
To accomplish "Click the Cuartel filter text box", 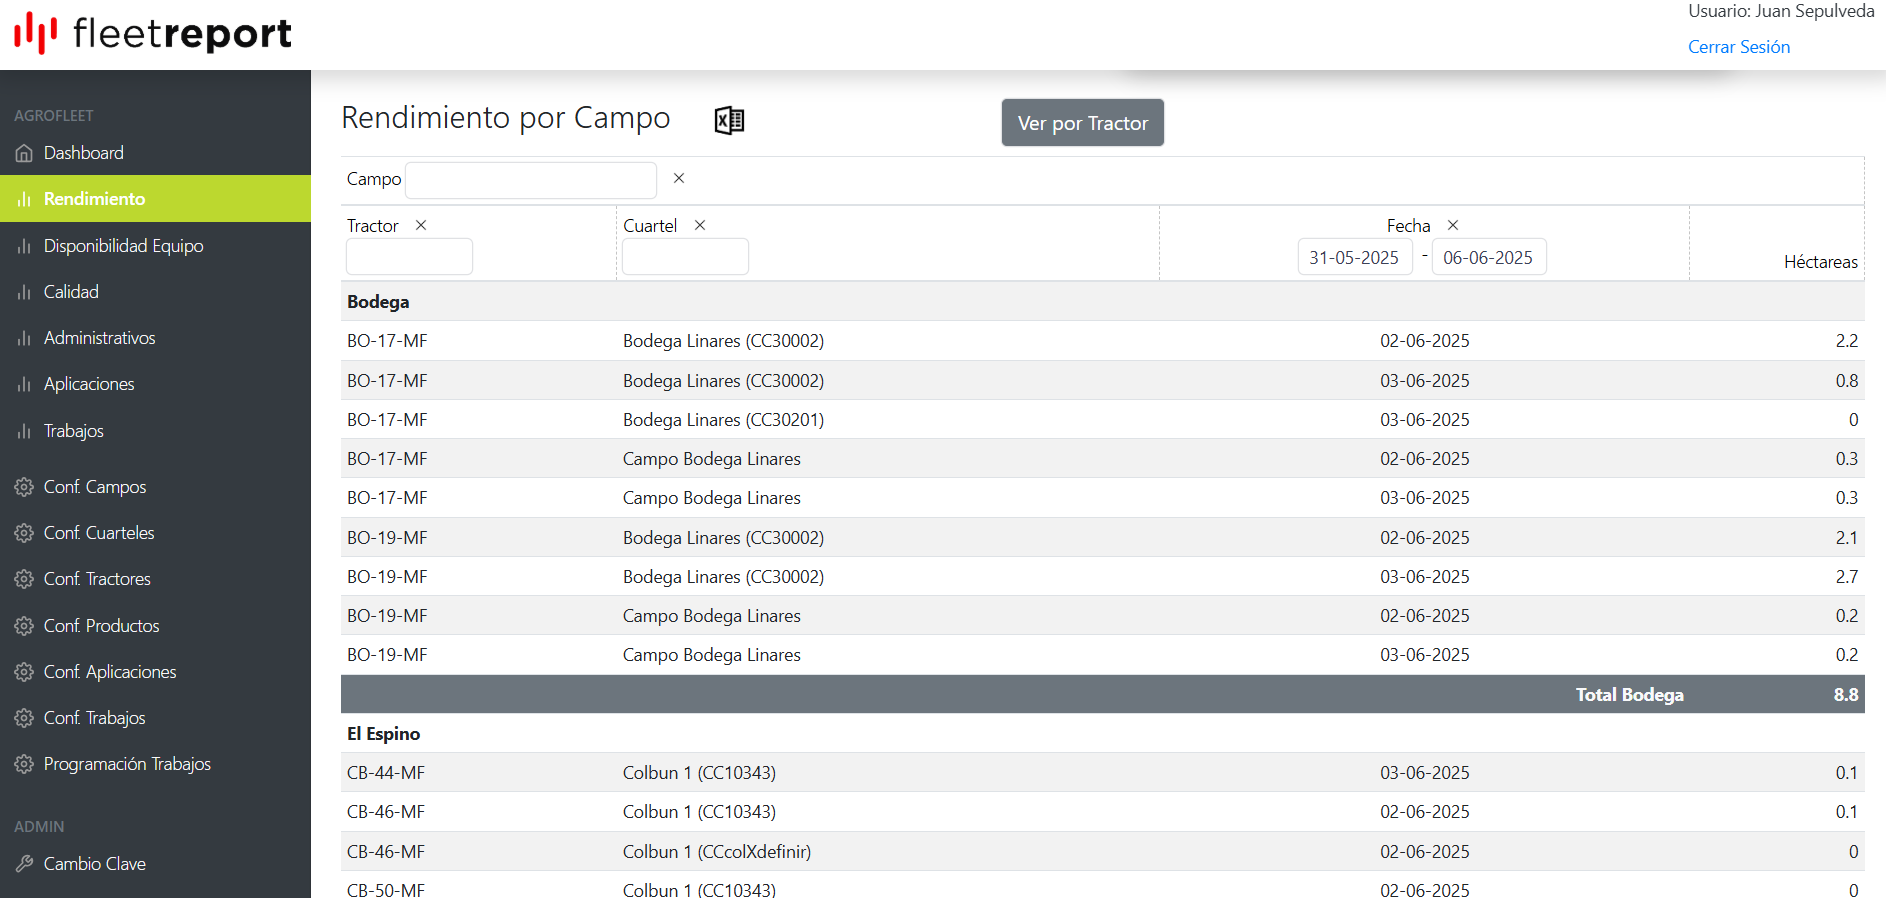I will [x=685, y=257].
